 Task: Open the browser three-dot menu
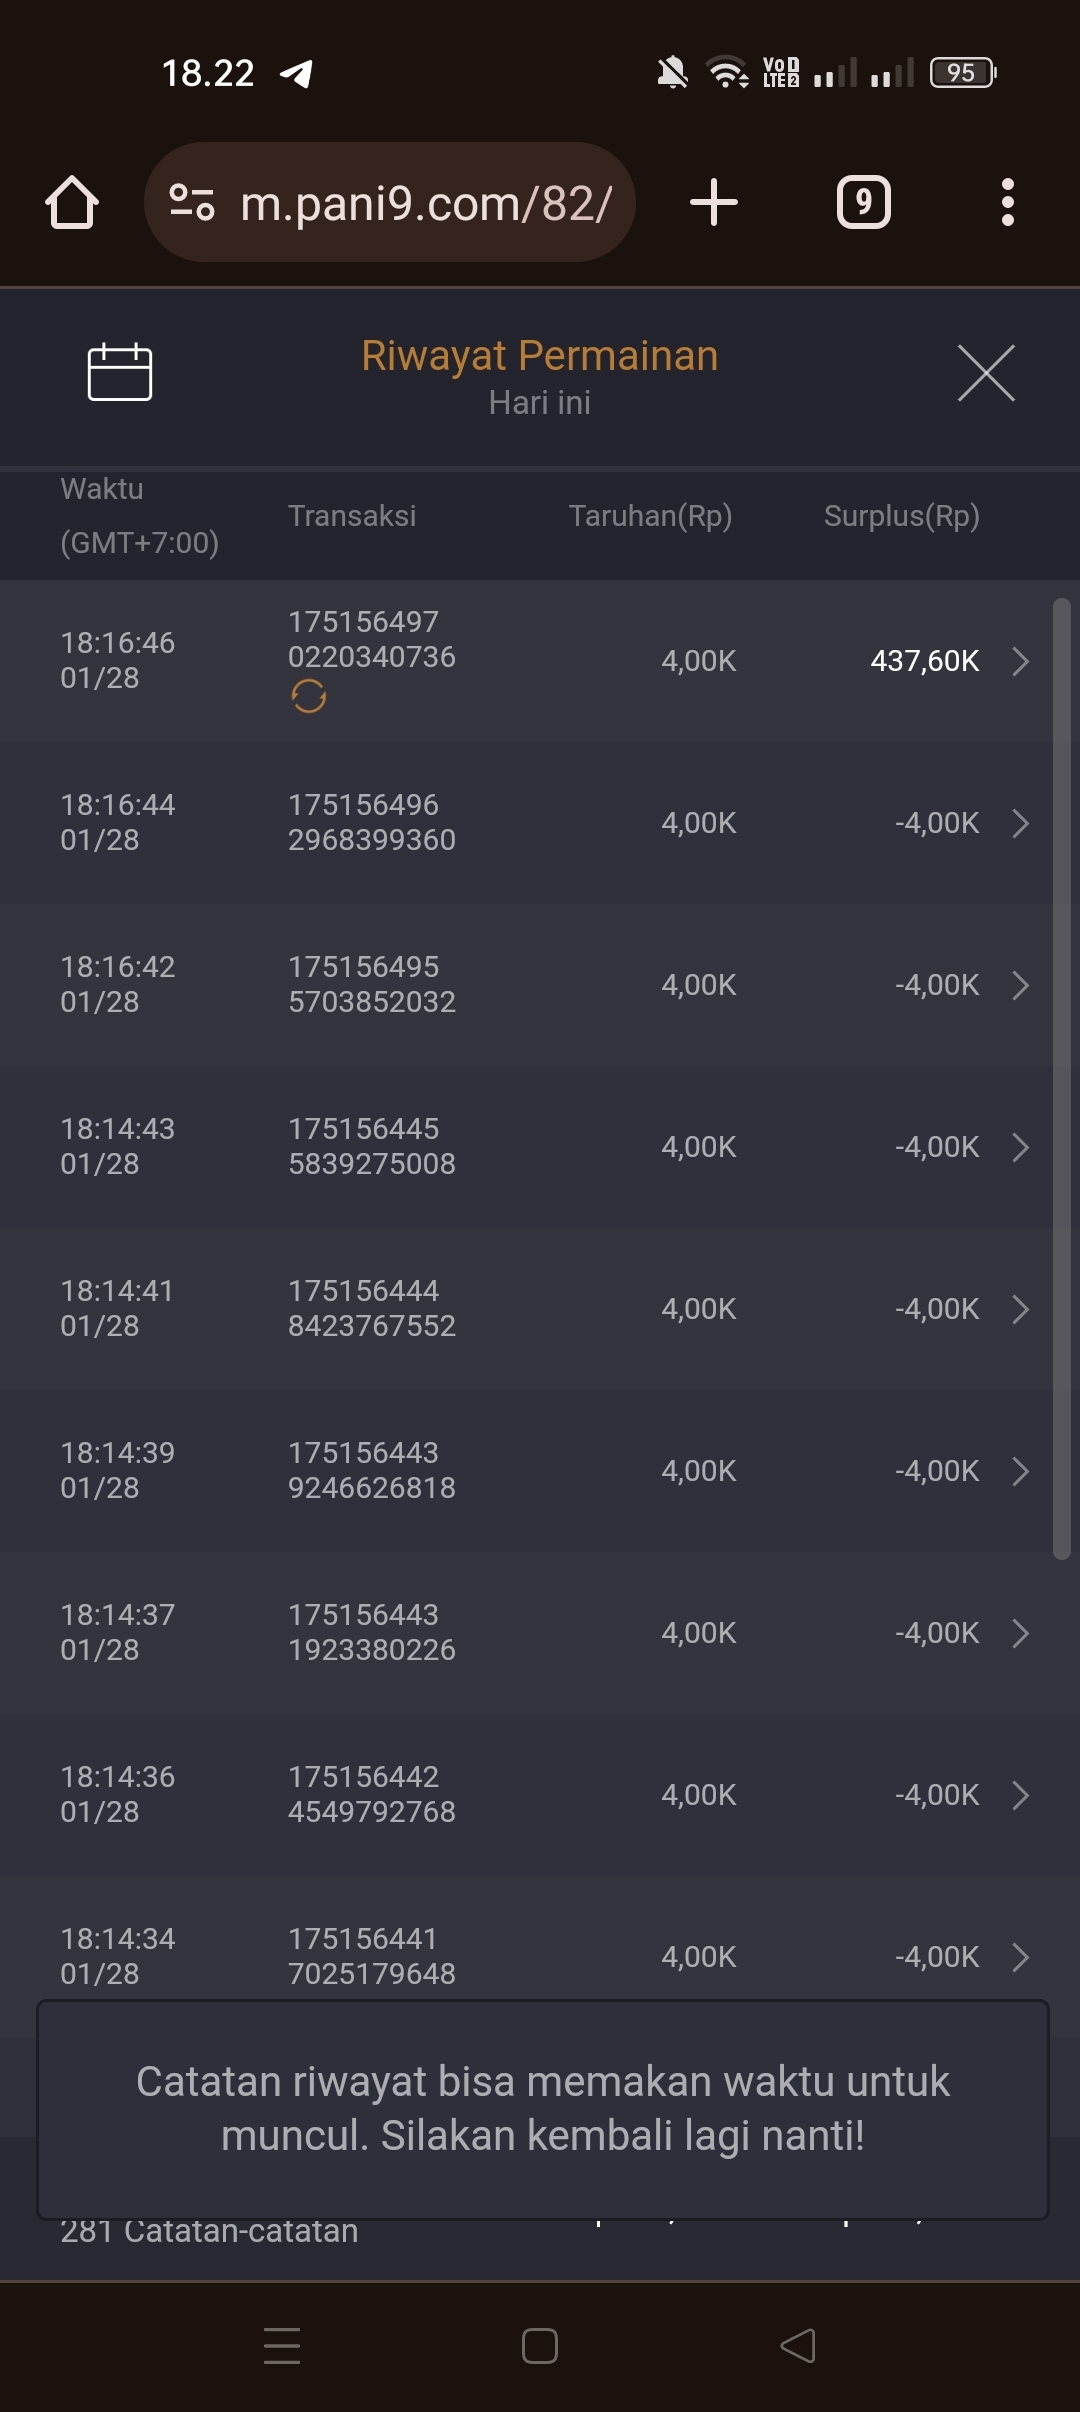pyautogui.click(x=1007, y=203)
